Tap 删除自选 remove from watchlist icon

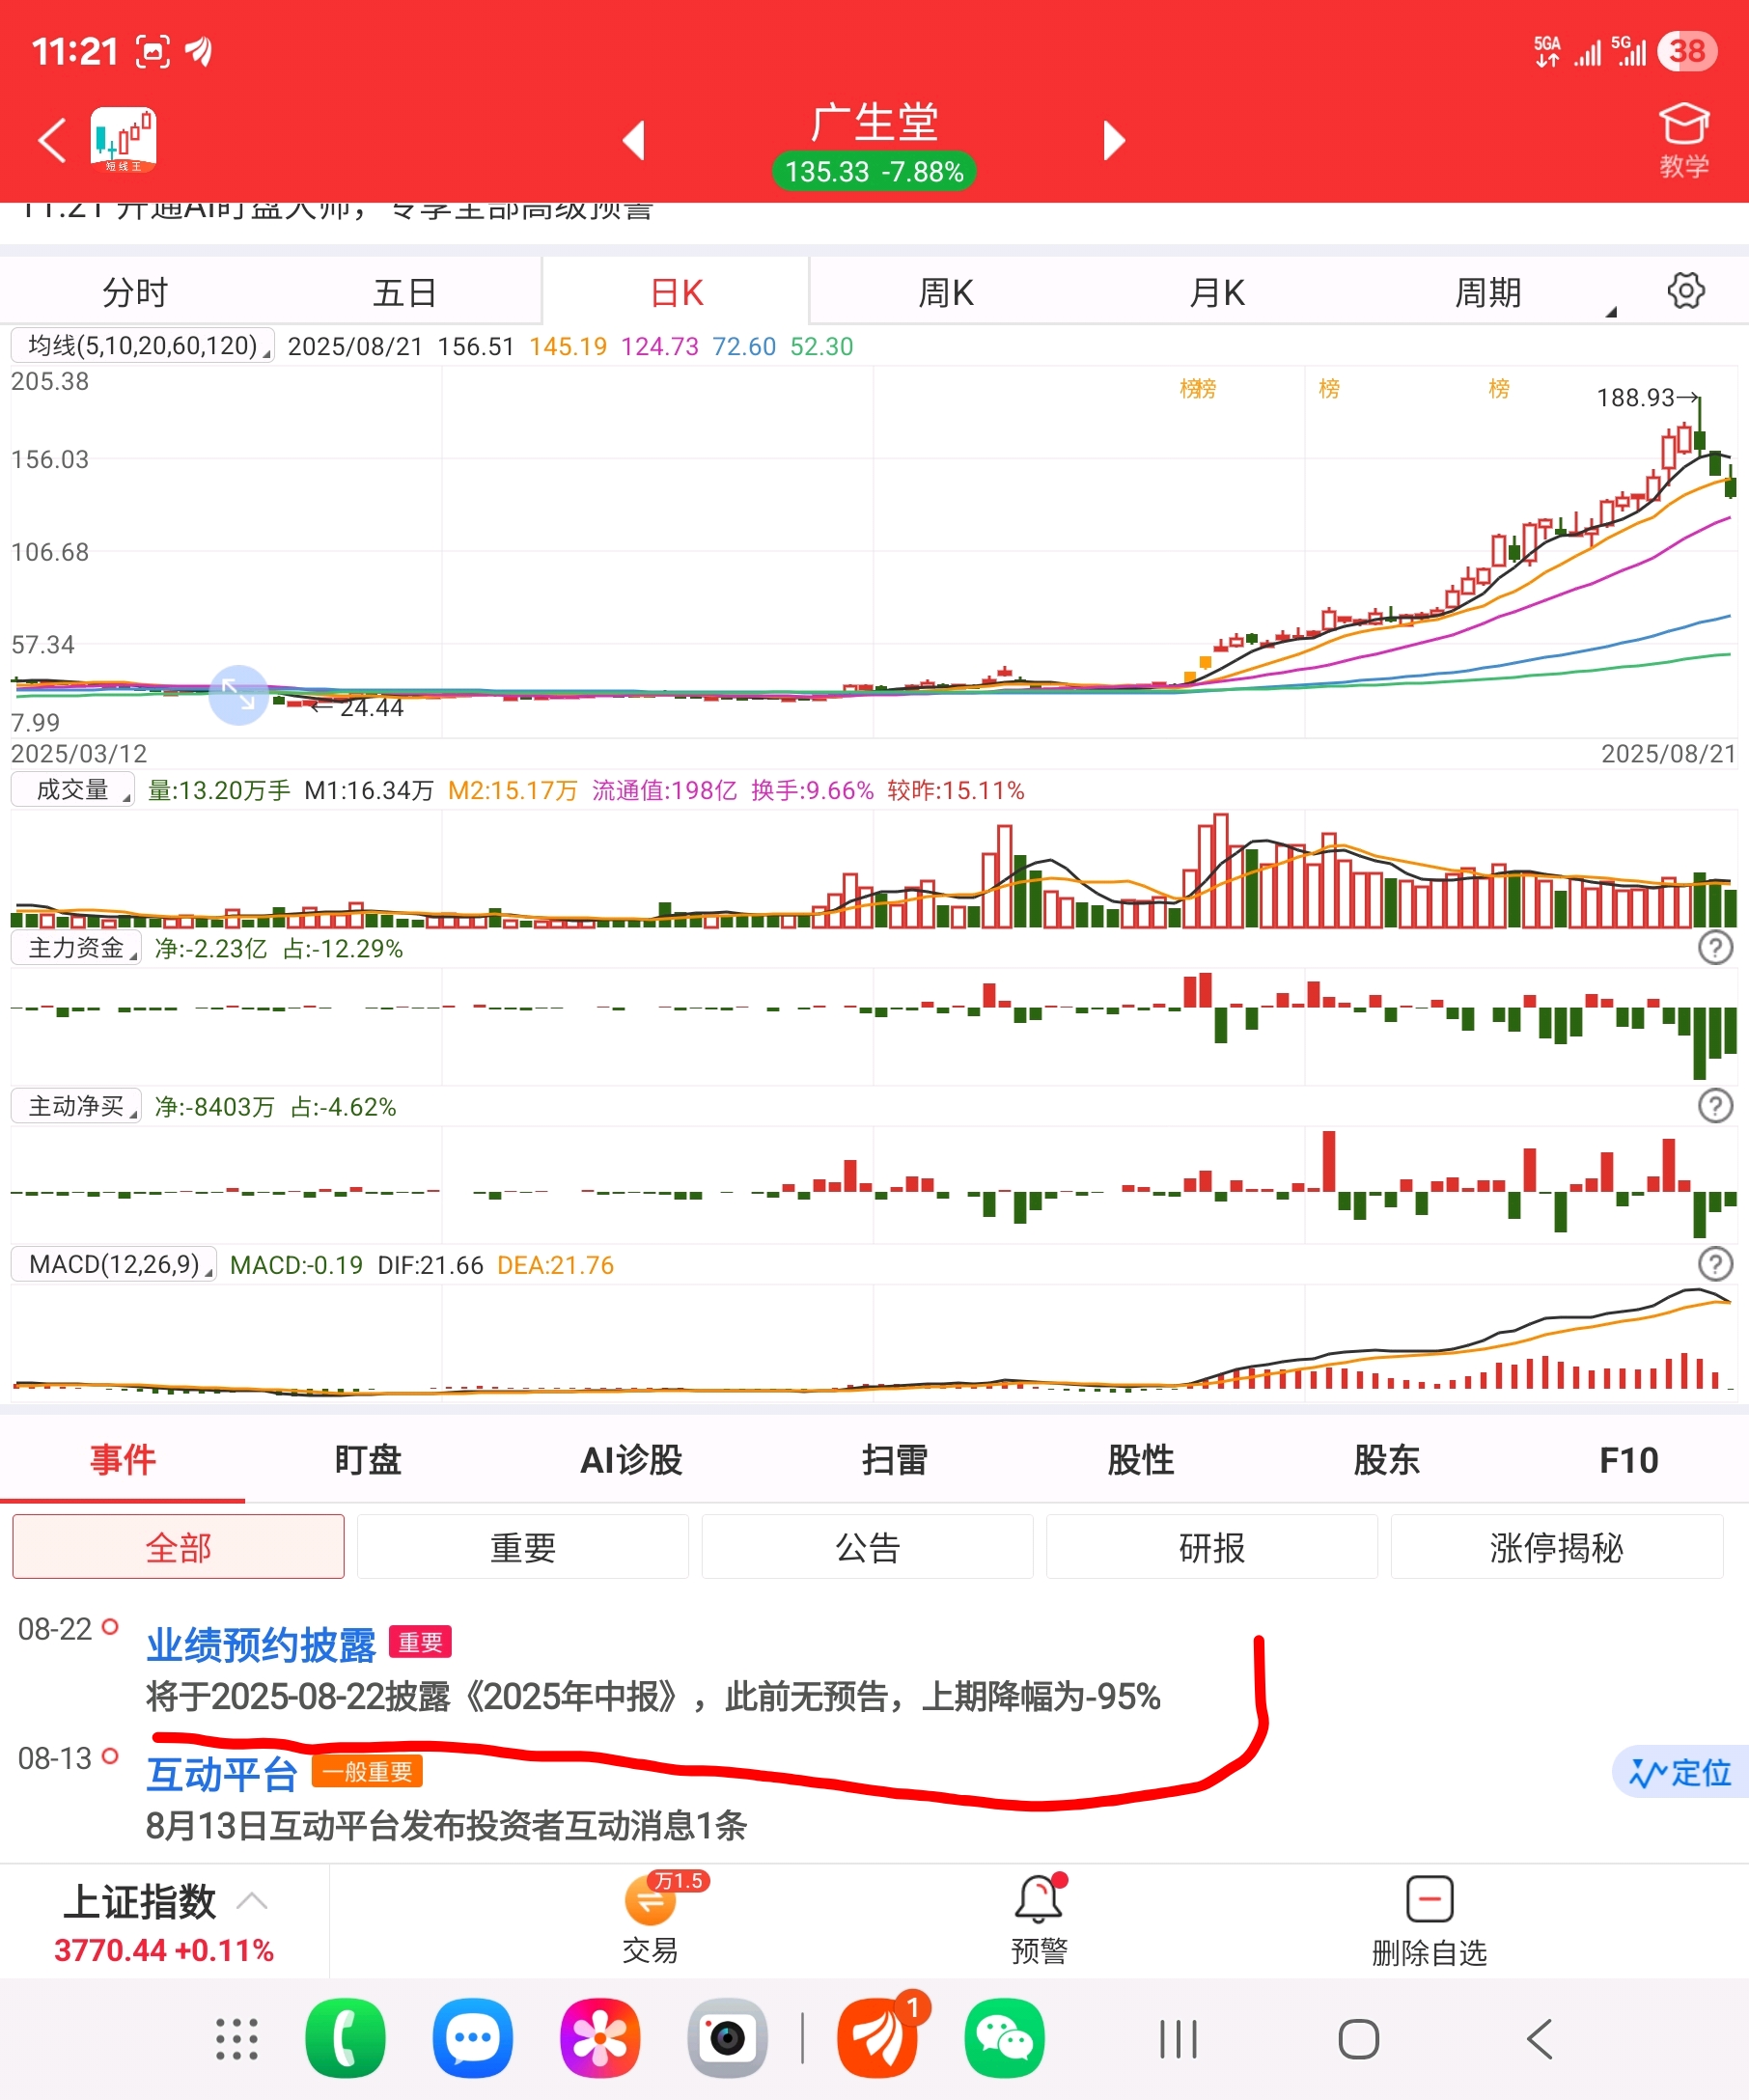[1429, 1921]
